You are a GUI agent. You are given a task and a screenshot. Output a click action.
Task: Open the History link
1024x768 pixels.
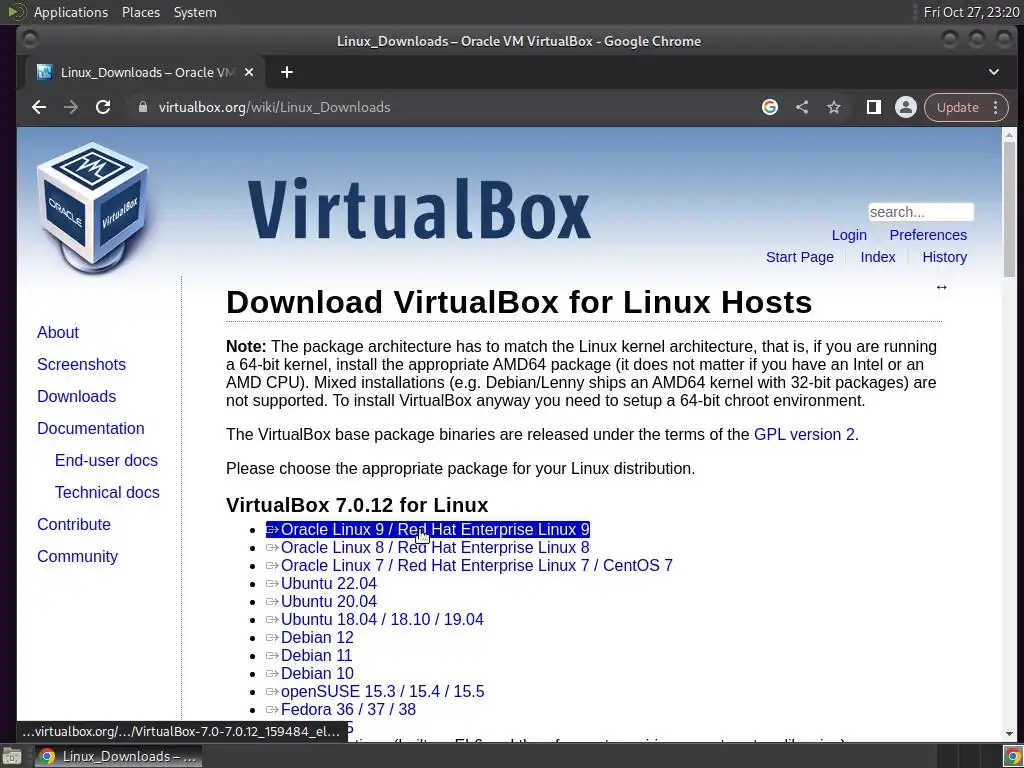coord(944,257)
